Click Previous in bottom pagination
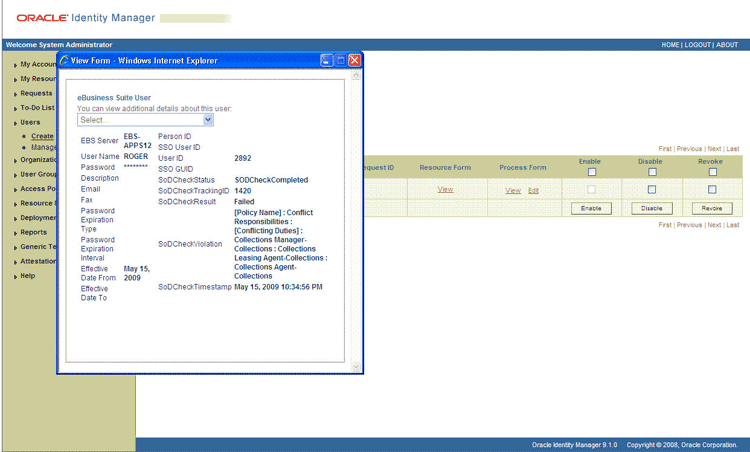This screenshot has height=452, width=750. pos(689,225)
